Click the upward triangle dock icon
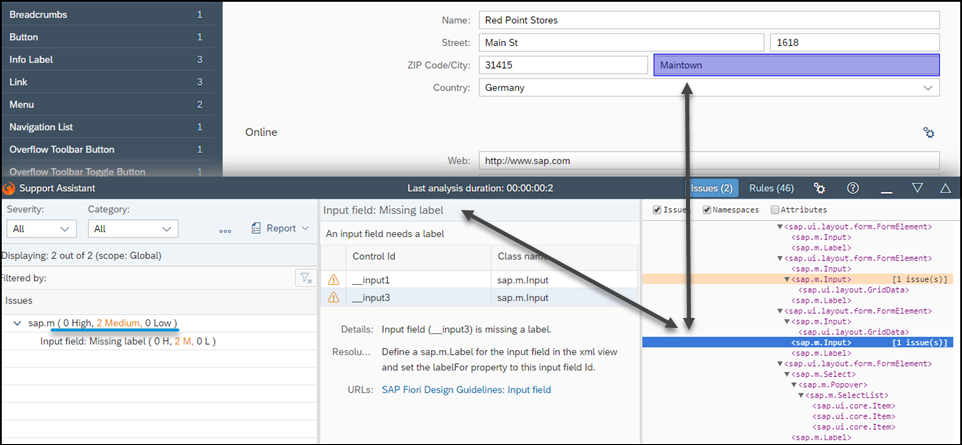The height and width of the screenshot is (445, 962). pyautogui.click(x=945, y=188)
